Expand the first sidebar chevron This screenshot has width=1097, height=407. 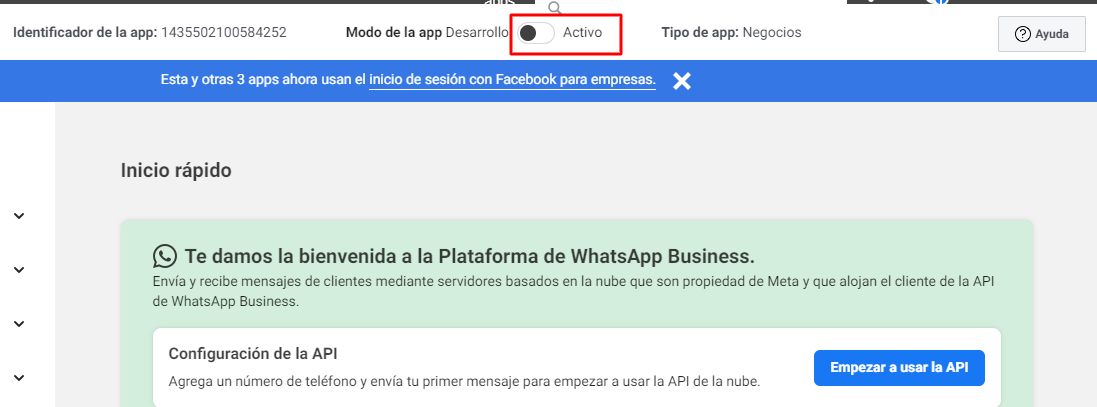(19, 216)
